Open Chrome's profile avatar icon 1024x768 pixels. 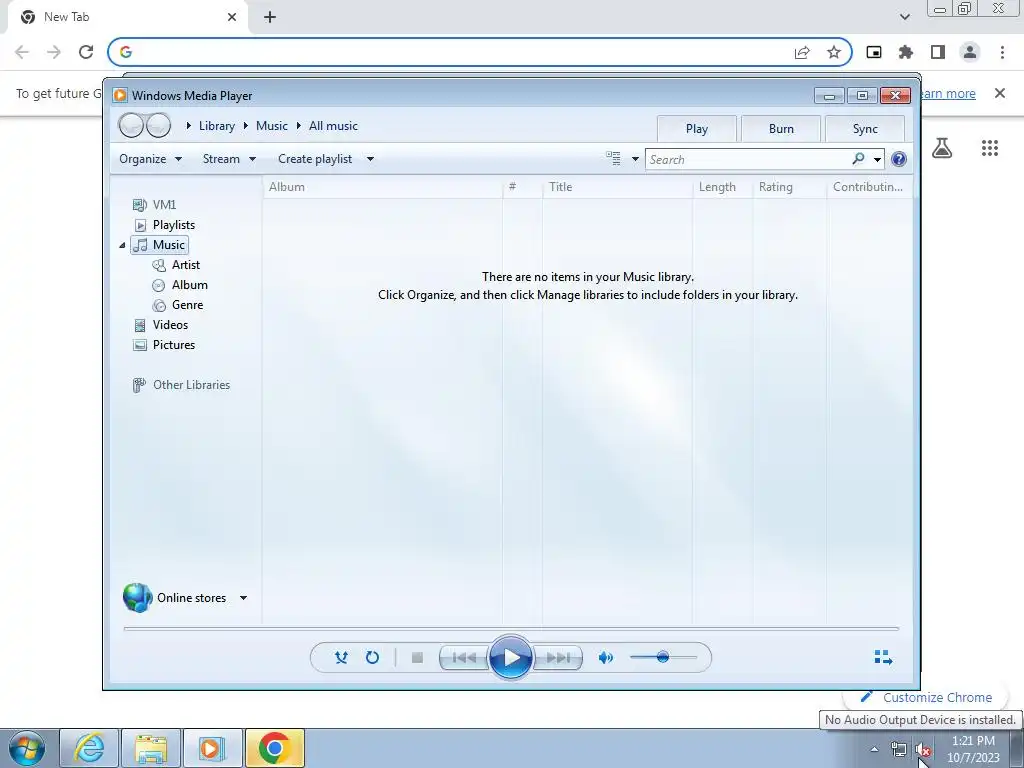click(970, 52)
